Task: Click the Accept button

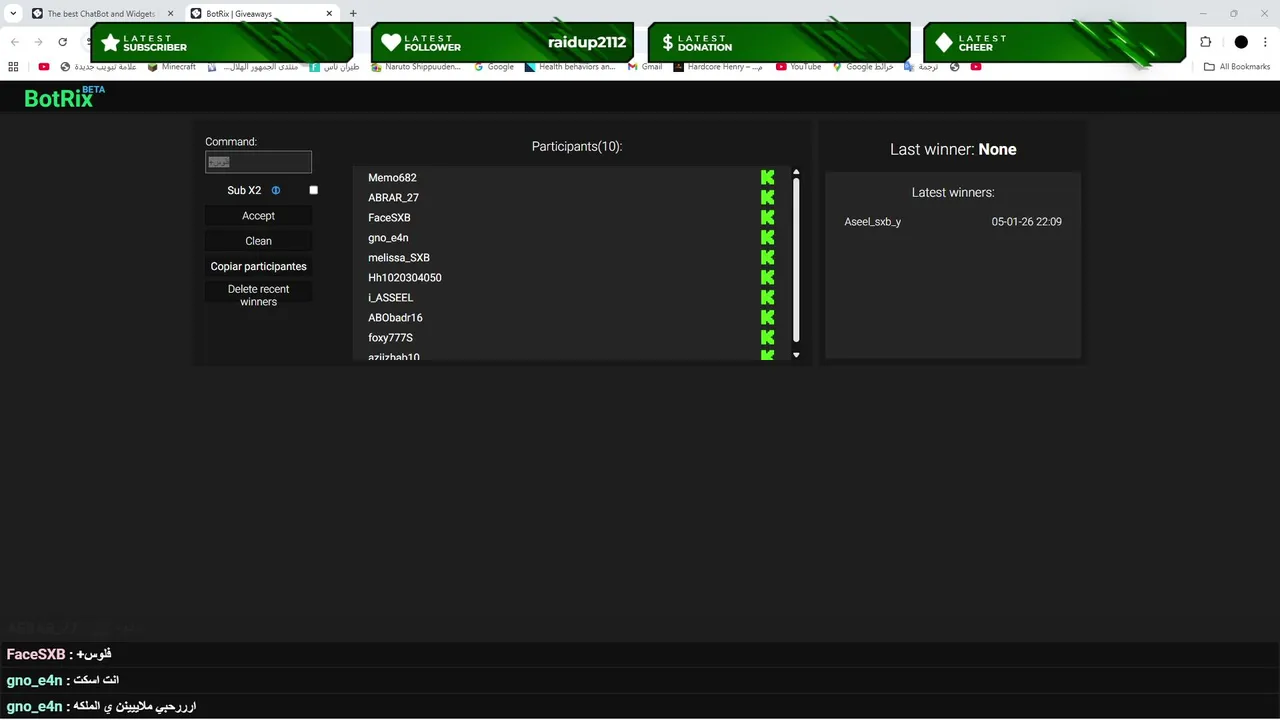Action: [258, 216]
